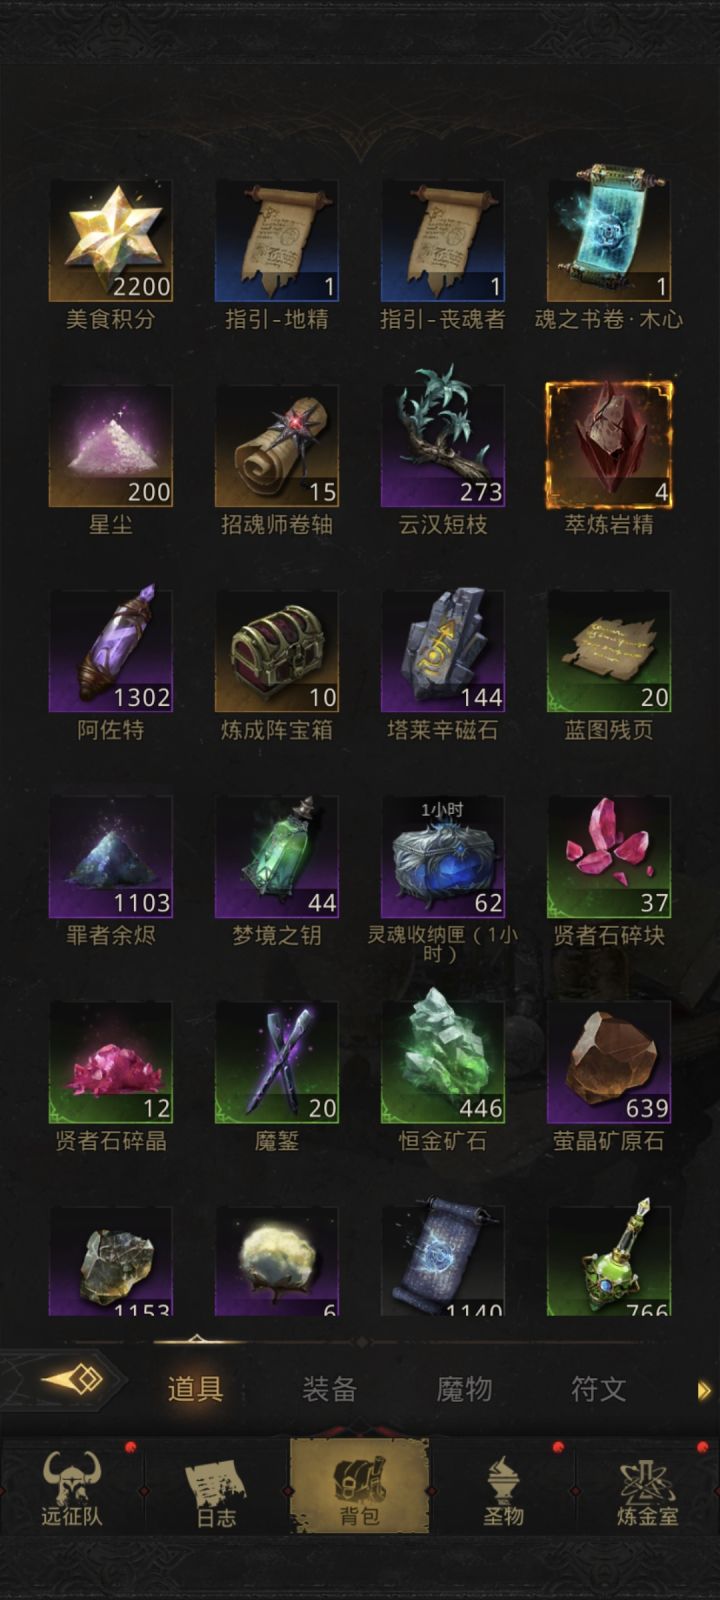Open the 指引-地精 scroll item
Screen dimensions: 720x1600
[x=277, y=241]
